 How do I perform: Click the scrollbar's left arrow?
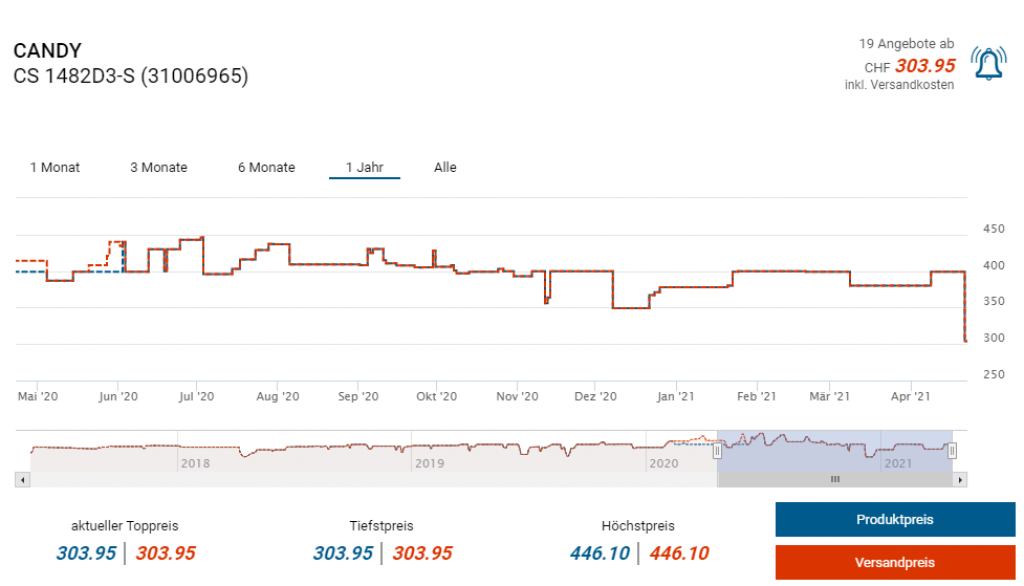point(21,480)
